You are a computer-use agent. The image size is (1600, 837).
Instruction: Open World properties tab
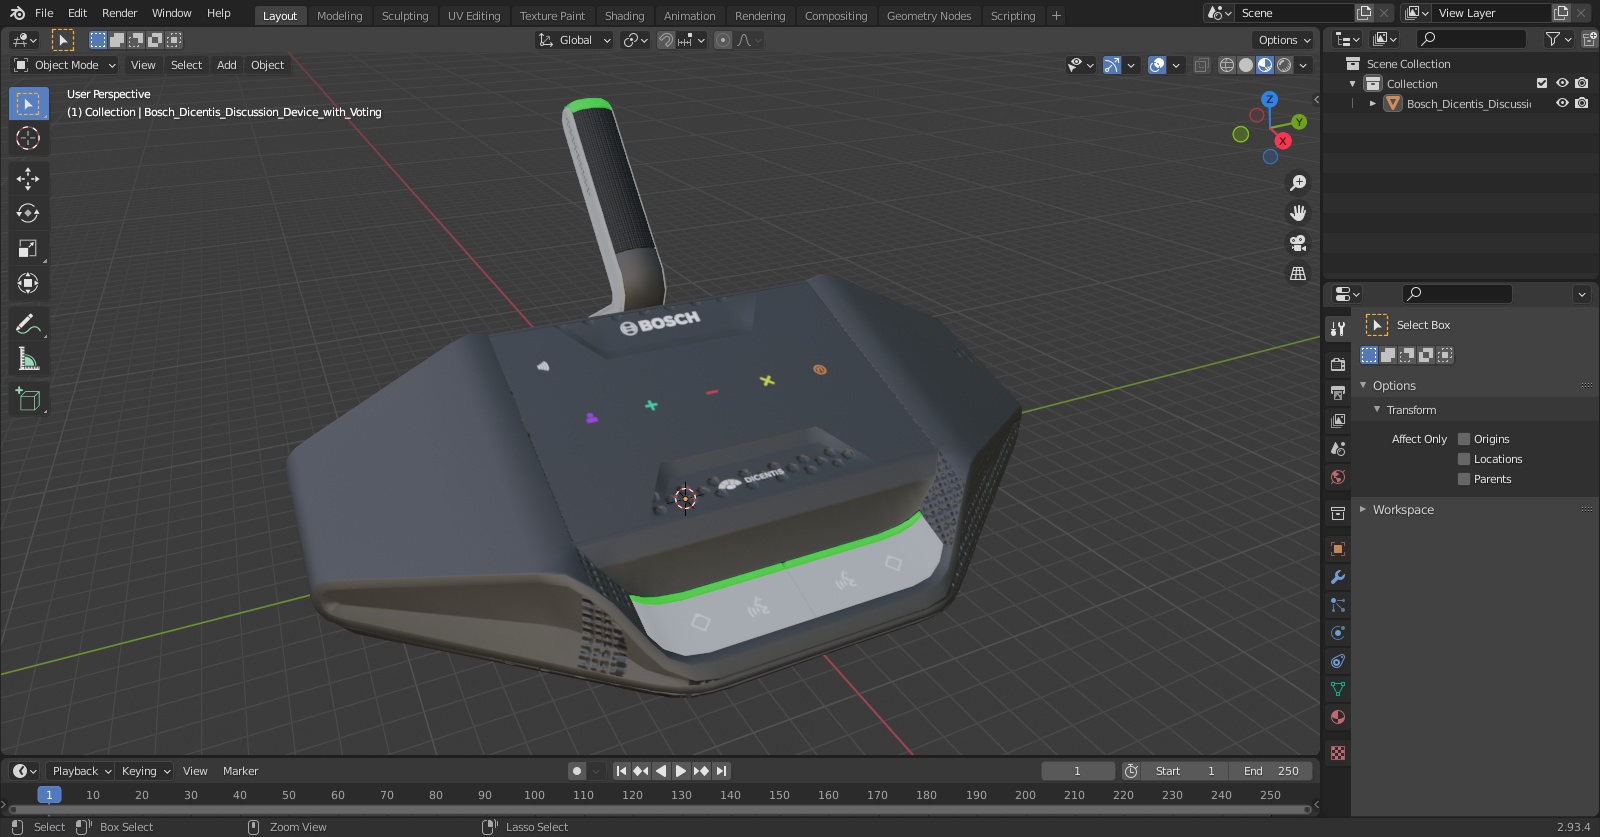[1337, 477]
